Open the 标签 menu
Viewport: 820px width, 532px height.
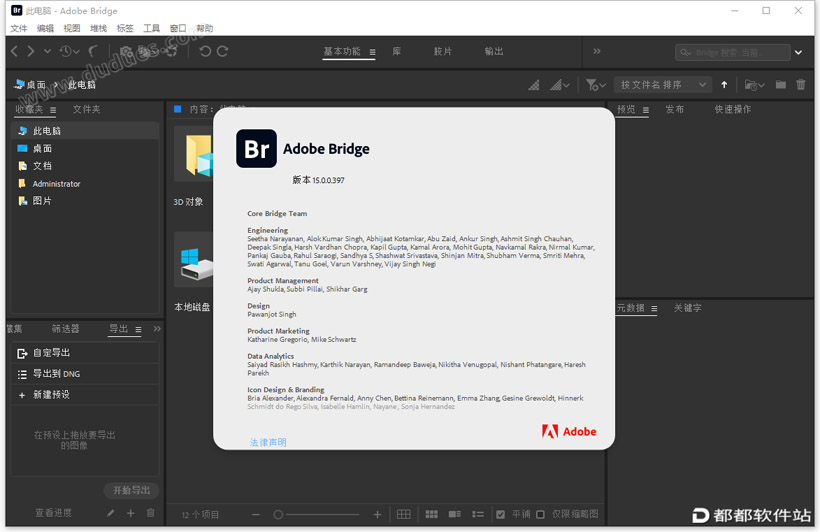click(124, 28)
